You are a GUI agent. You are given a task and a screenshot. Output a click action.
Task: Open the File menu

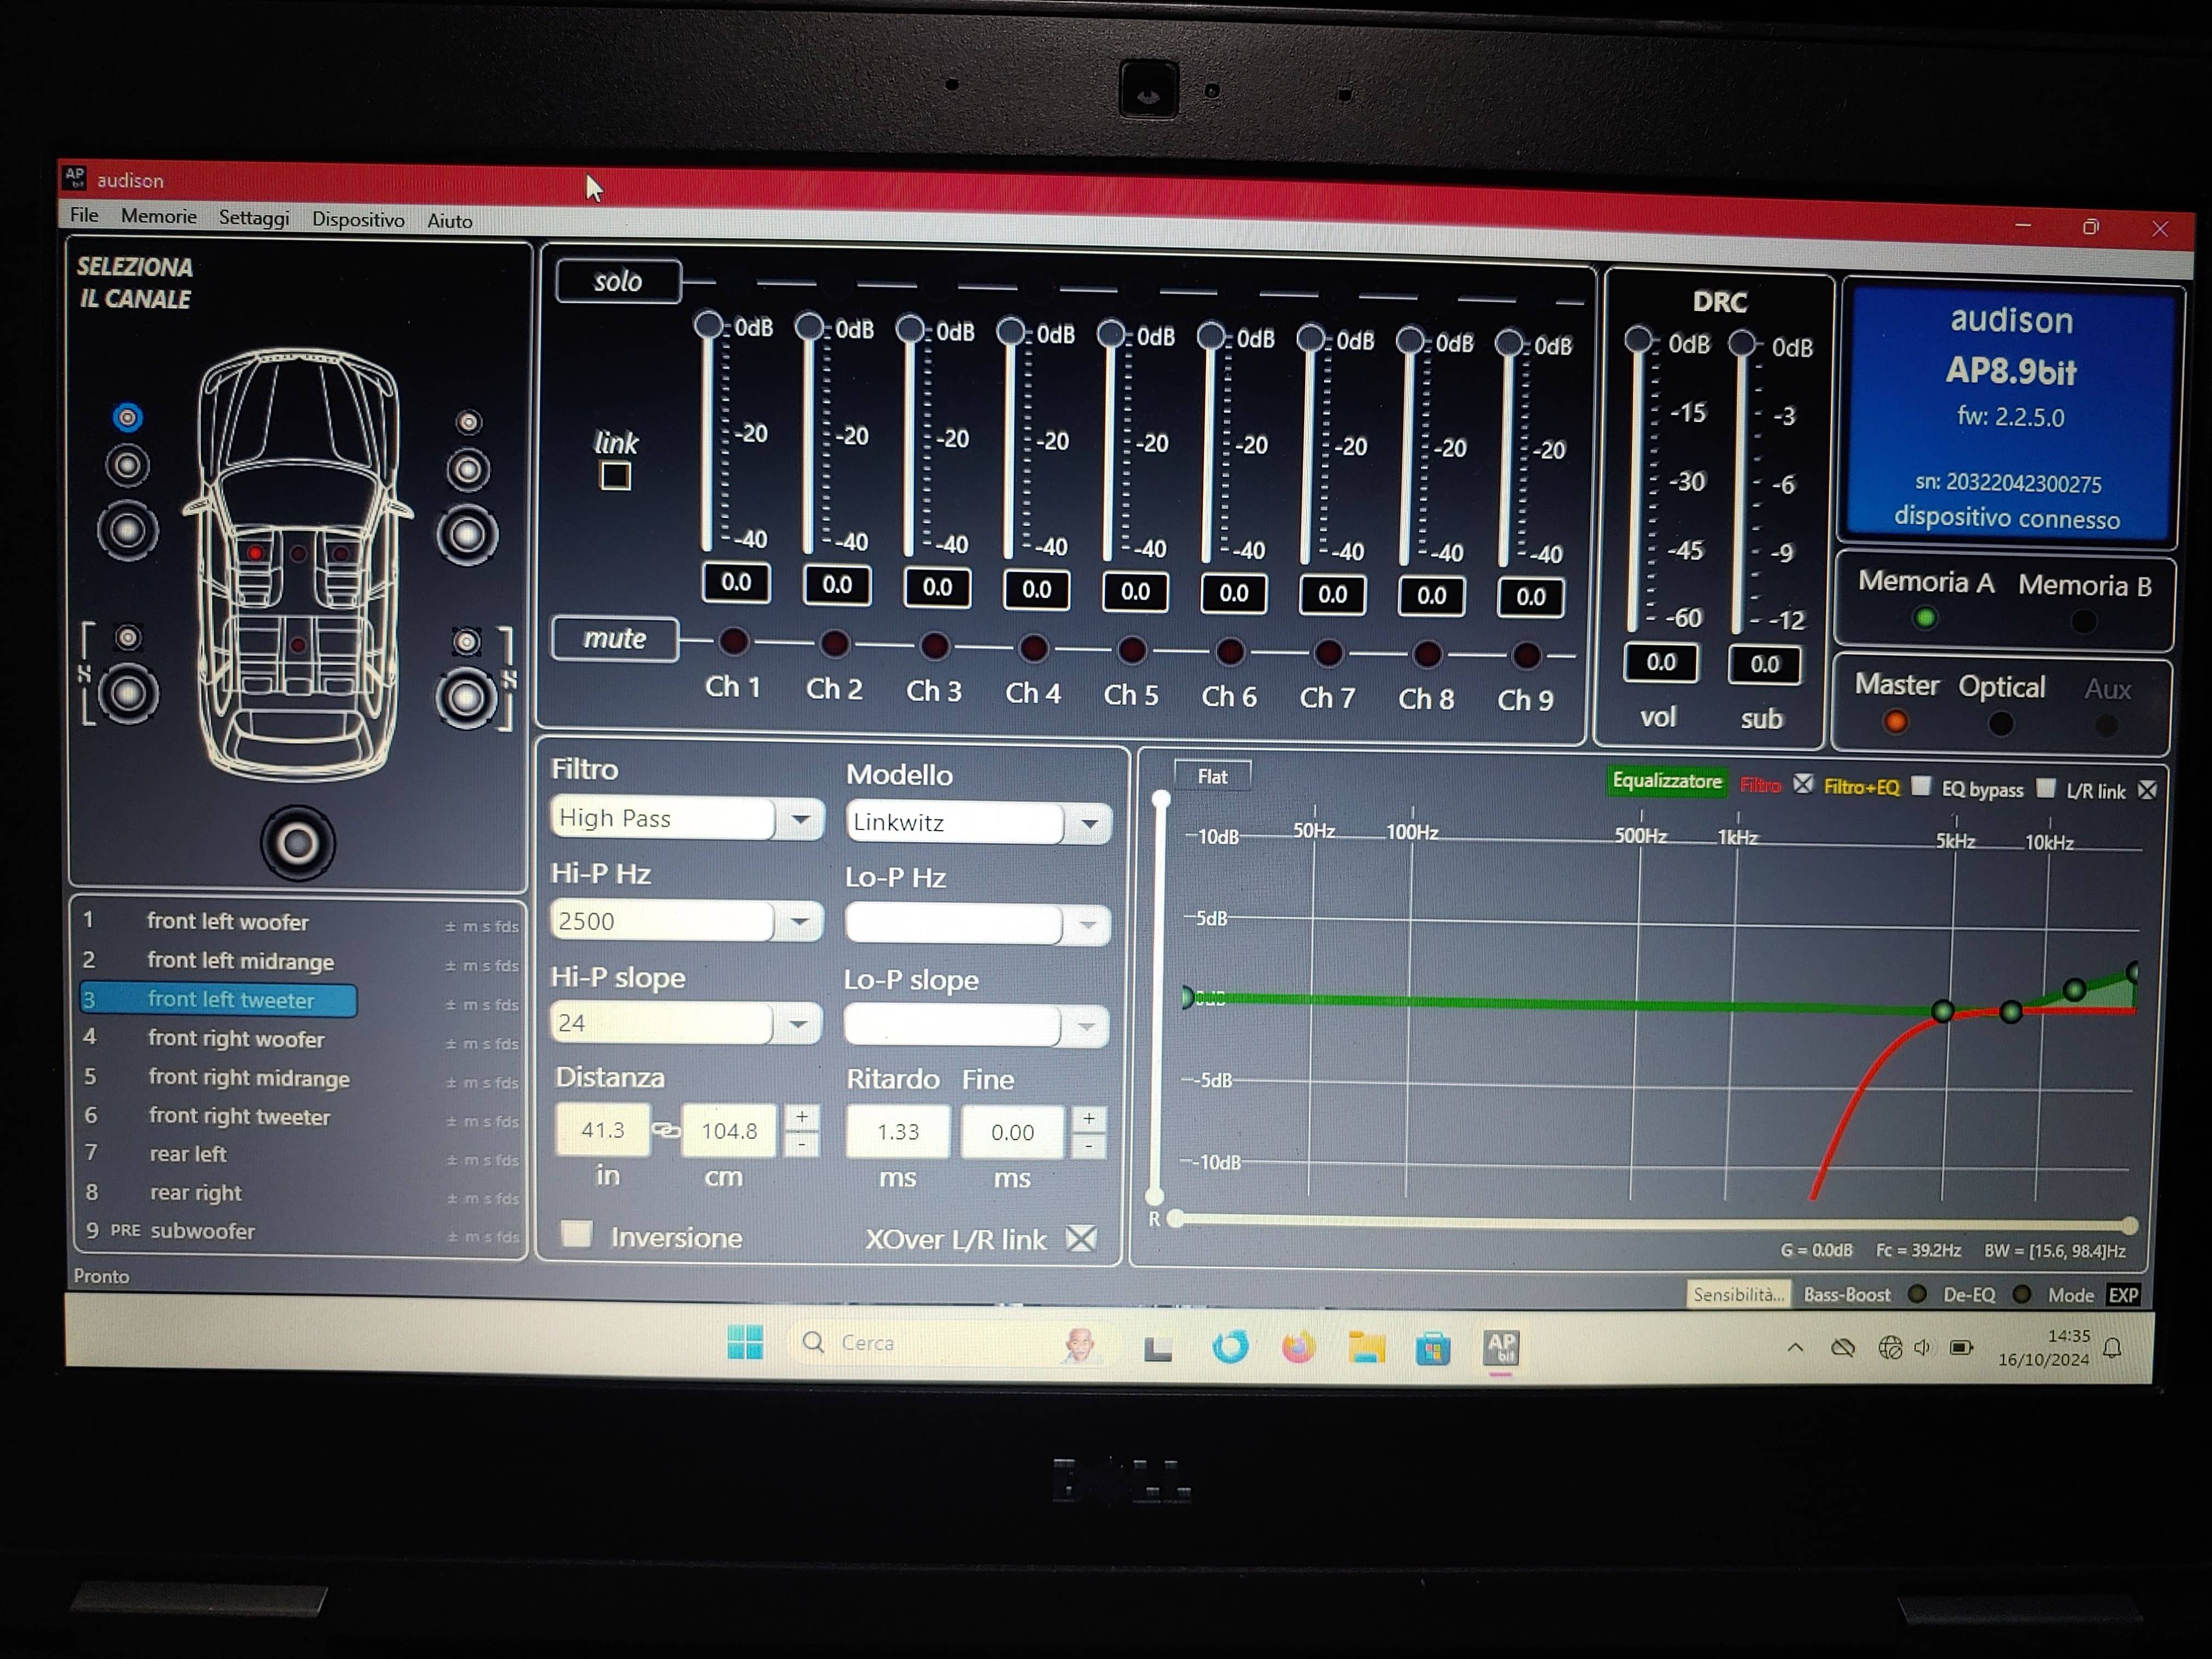(84, 215)
